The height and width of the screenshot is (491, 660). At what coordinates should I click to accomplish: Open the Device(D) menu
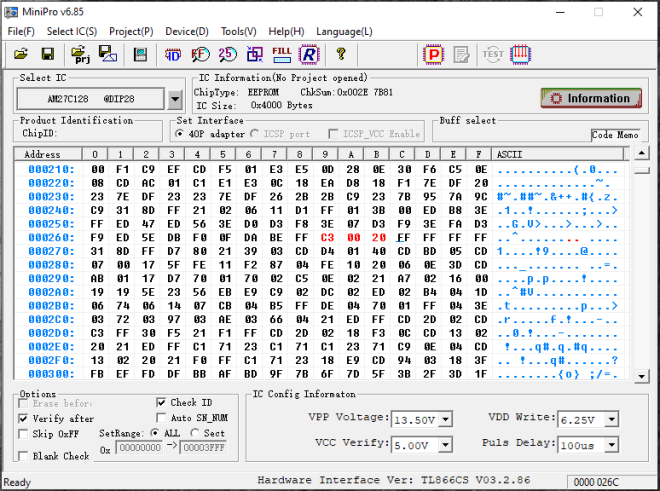(x=187, y=32)
